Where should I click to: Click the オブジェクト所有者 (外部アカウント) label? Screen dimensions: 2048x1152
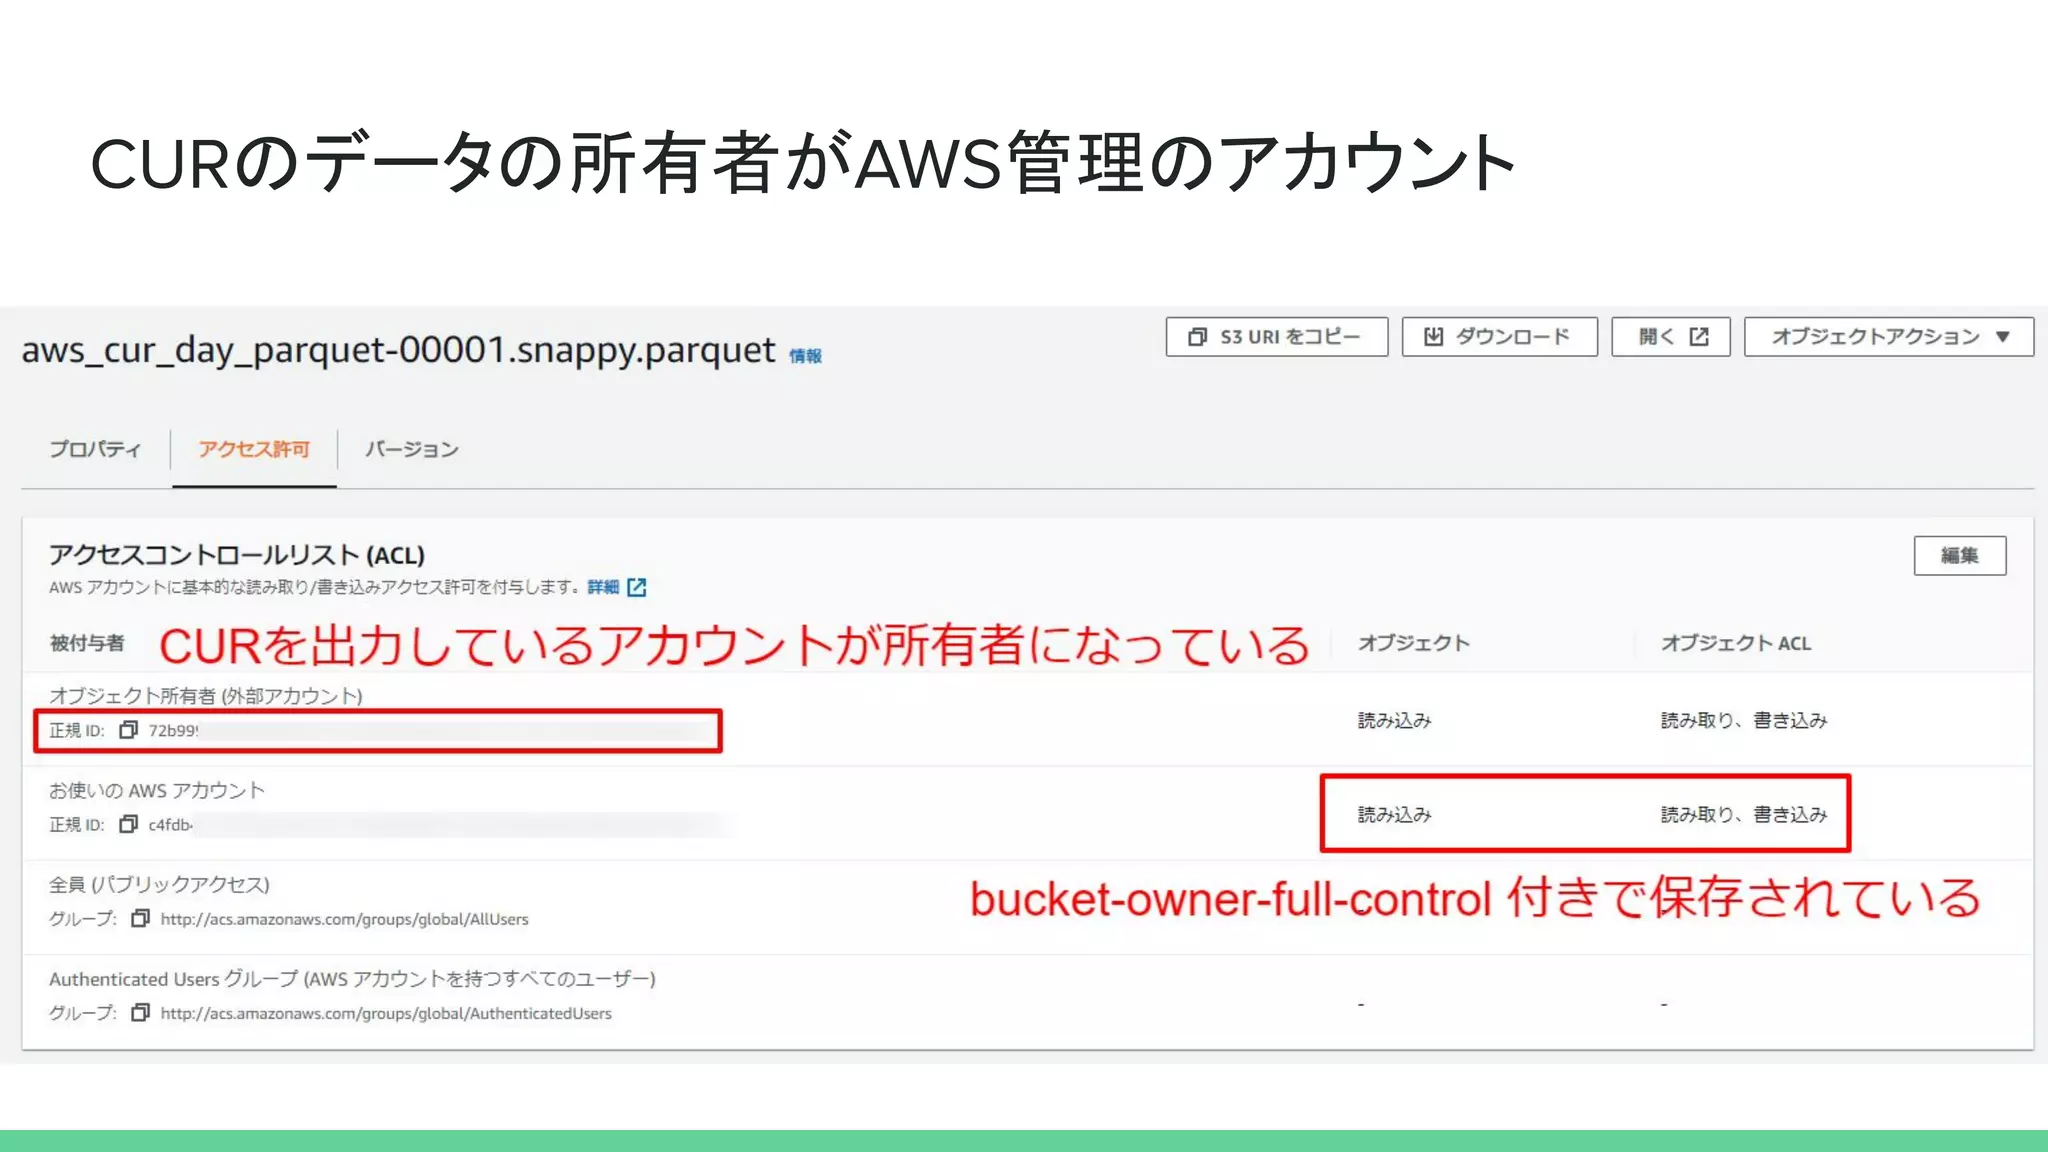(x=205, y=695)
